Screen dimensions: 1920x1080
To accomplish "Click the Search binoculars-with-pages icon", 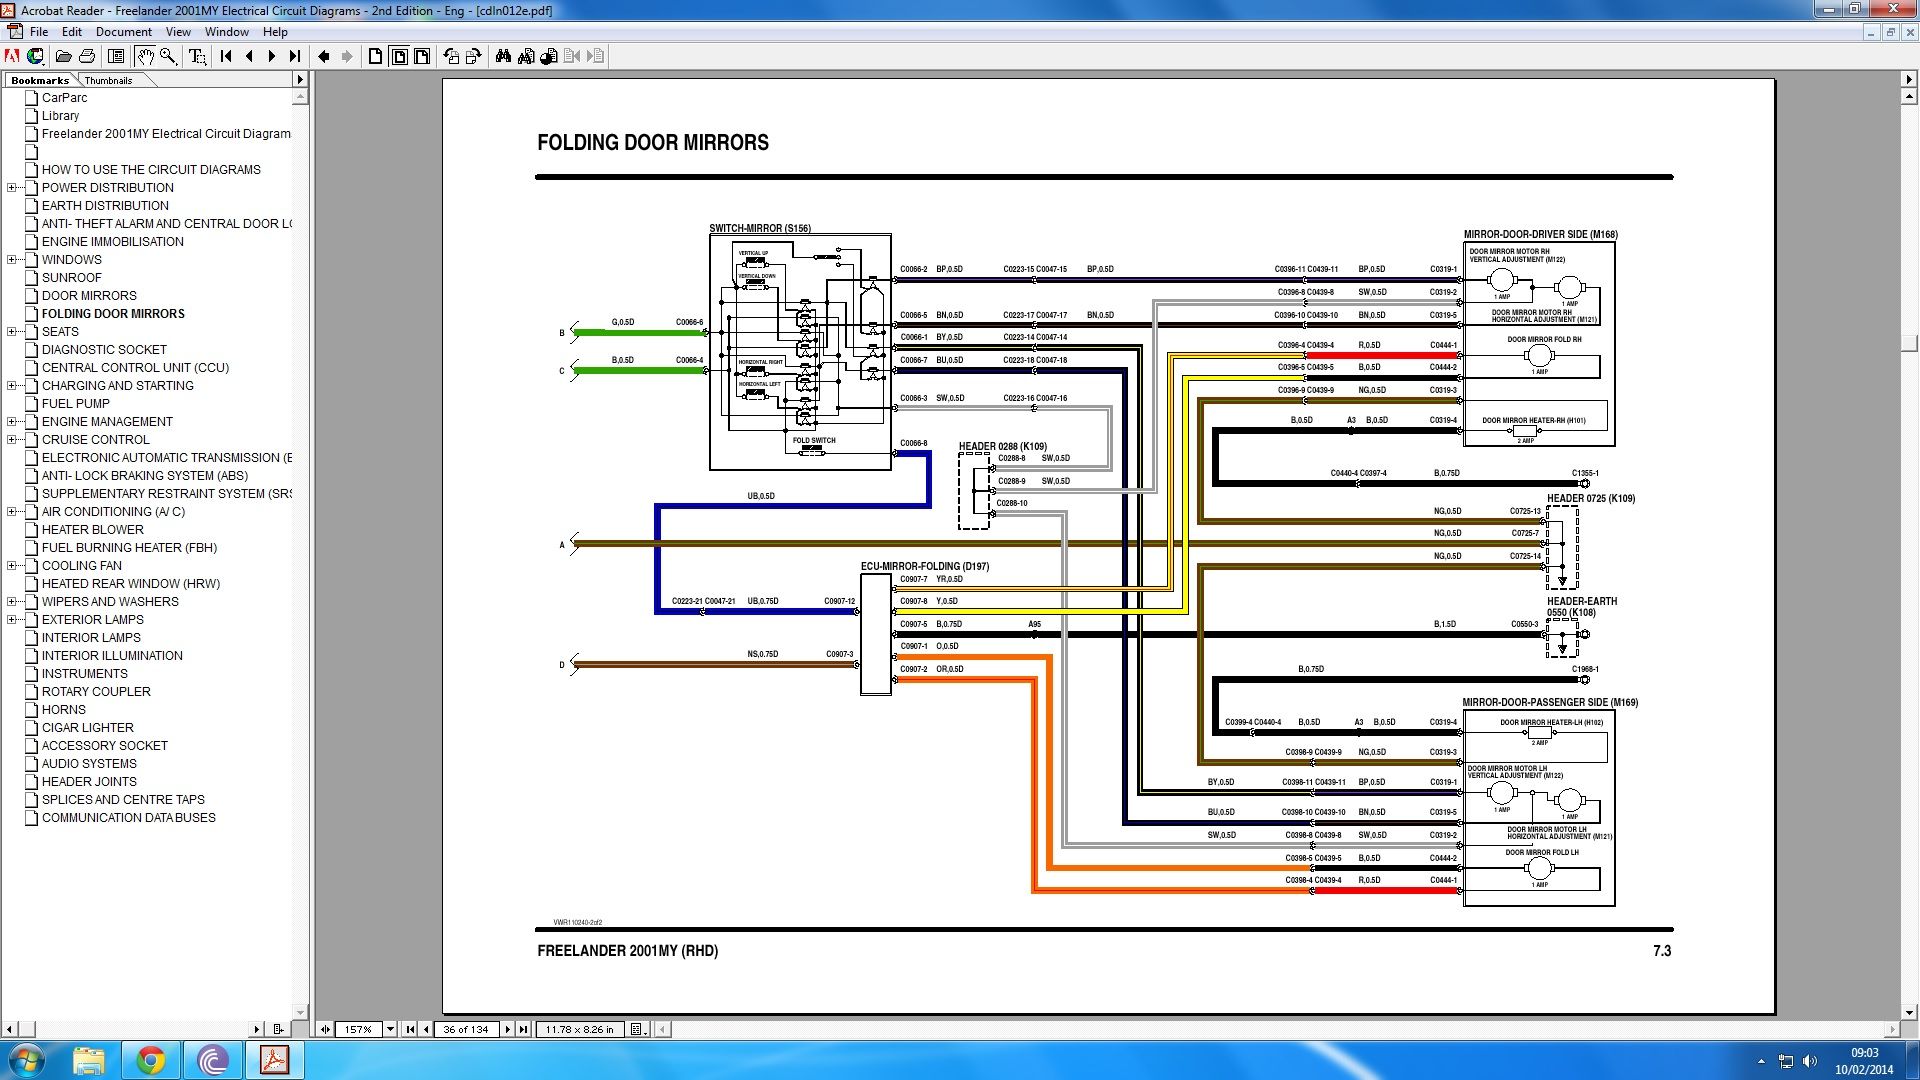I will point(526,56).
